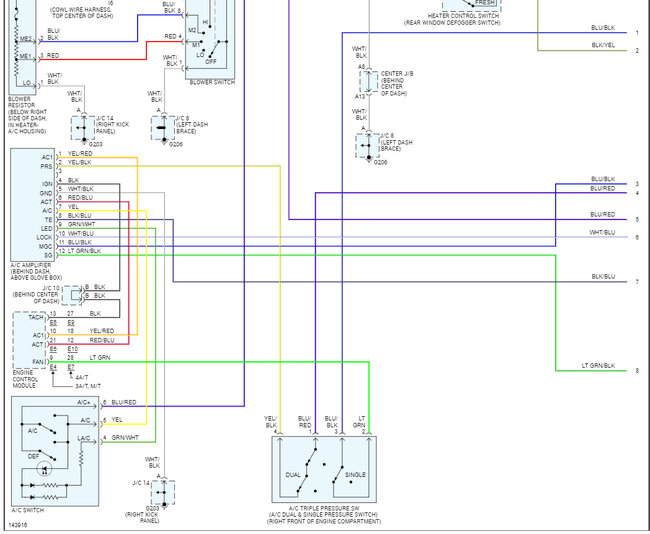
Task: Select the ENGINE CONTROL MODULE label
Action: [25, 379]
